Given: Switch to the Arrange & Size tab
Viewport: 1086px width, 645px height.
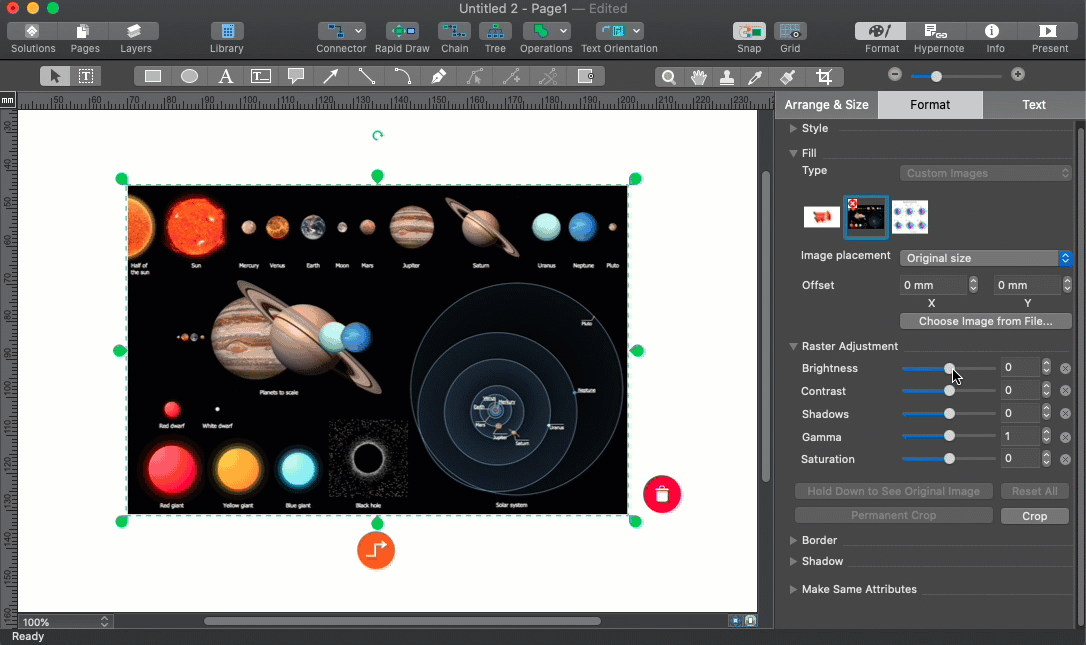Looking at the screenshot, I should (x=826, y=105).
